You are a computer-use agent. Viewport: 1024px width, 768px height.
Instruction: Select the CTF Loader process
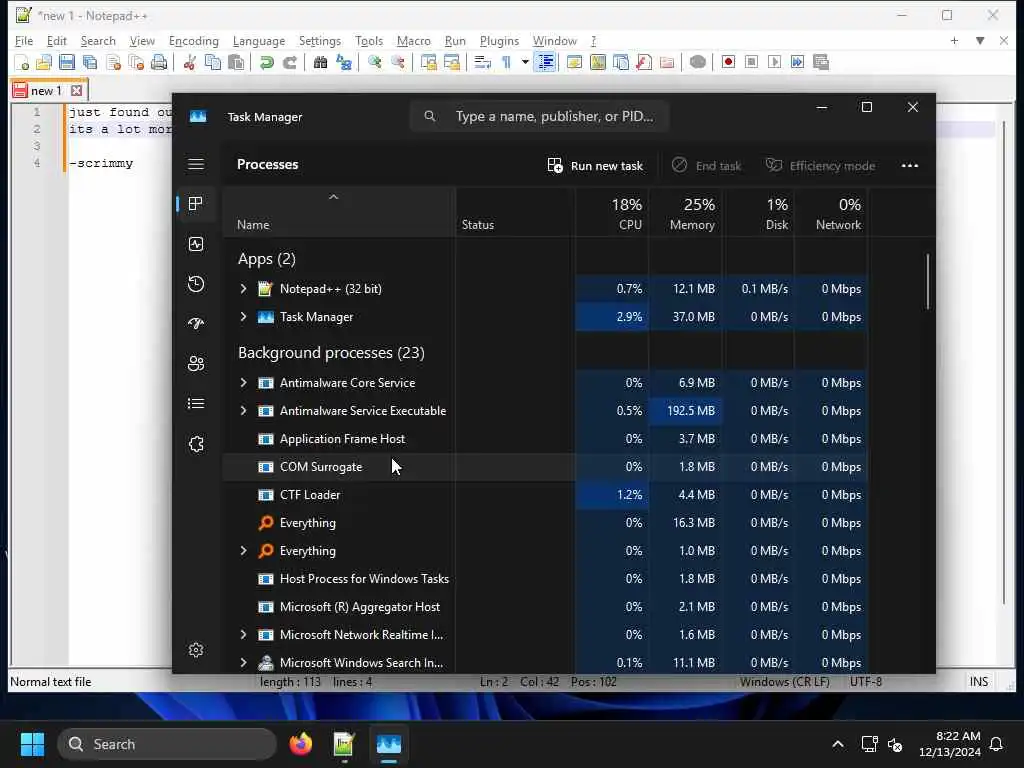click(545, 495)
